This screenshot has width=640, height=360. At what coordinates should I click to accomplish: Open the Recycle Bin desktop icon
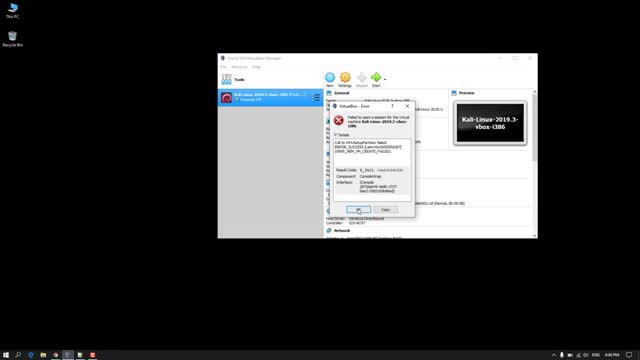pos(13,39)
